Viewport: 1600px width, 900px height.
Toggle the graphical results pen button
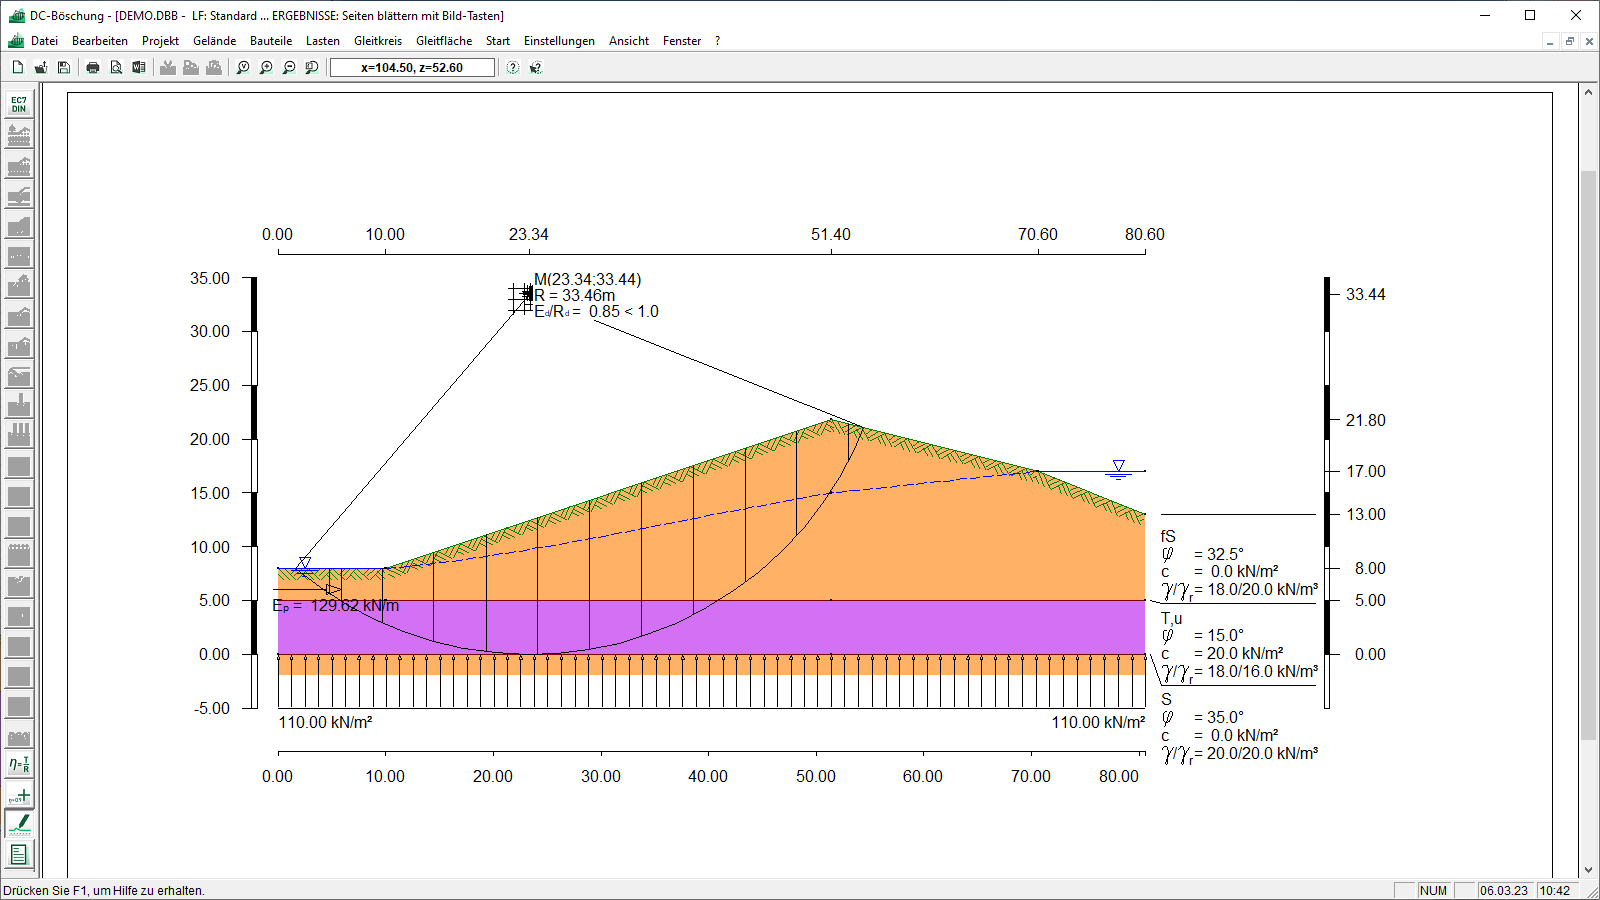[x=19, y=824]
